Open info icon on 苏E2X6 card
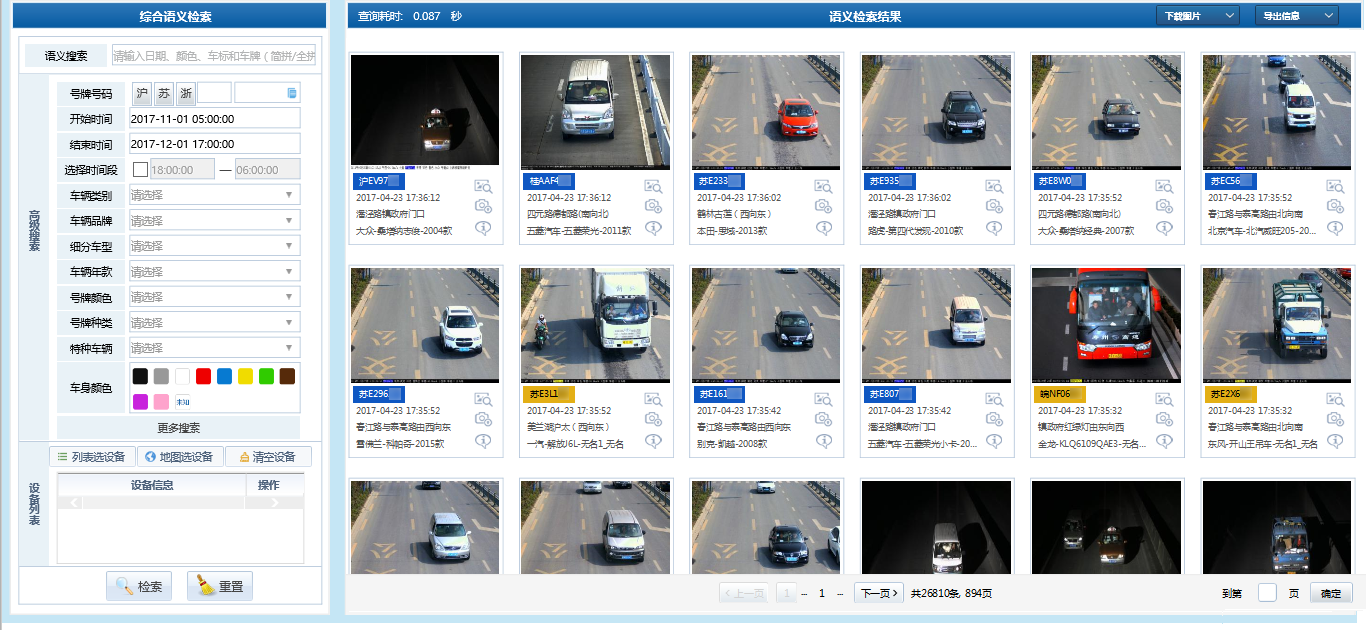1366x630 pixels. point(1335,441)
